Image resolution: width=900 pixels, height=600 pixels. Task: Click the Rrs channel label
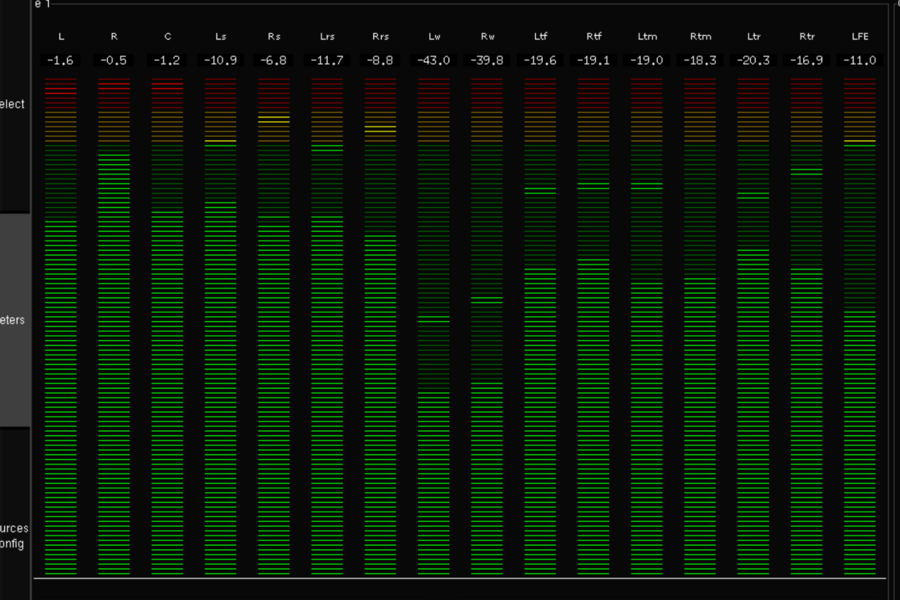pos(380,36)
